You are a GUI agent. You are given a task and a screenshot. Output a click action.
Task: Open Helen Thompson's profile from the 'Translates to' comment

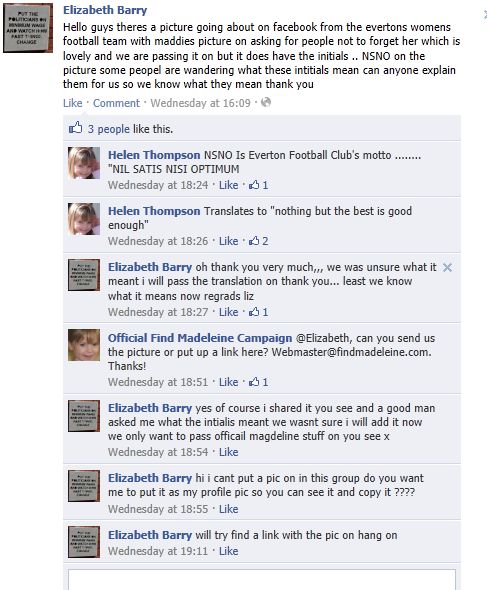coord(154,211)
